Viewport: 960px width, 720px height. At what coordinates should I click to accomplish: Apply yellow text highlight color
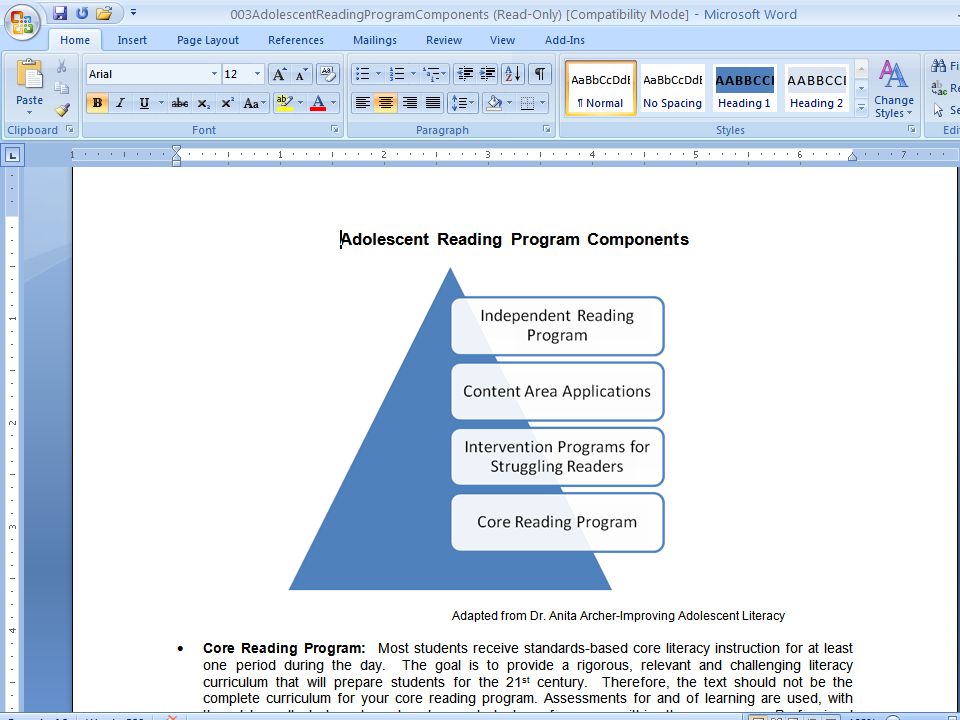pos(284,103)
